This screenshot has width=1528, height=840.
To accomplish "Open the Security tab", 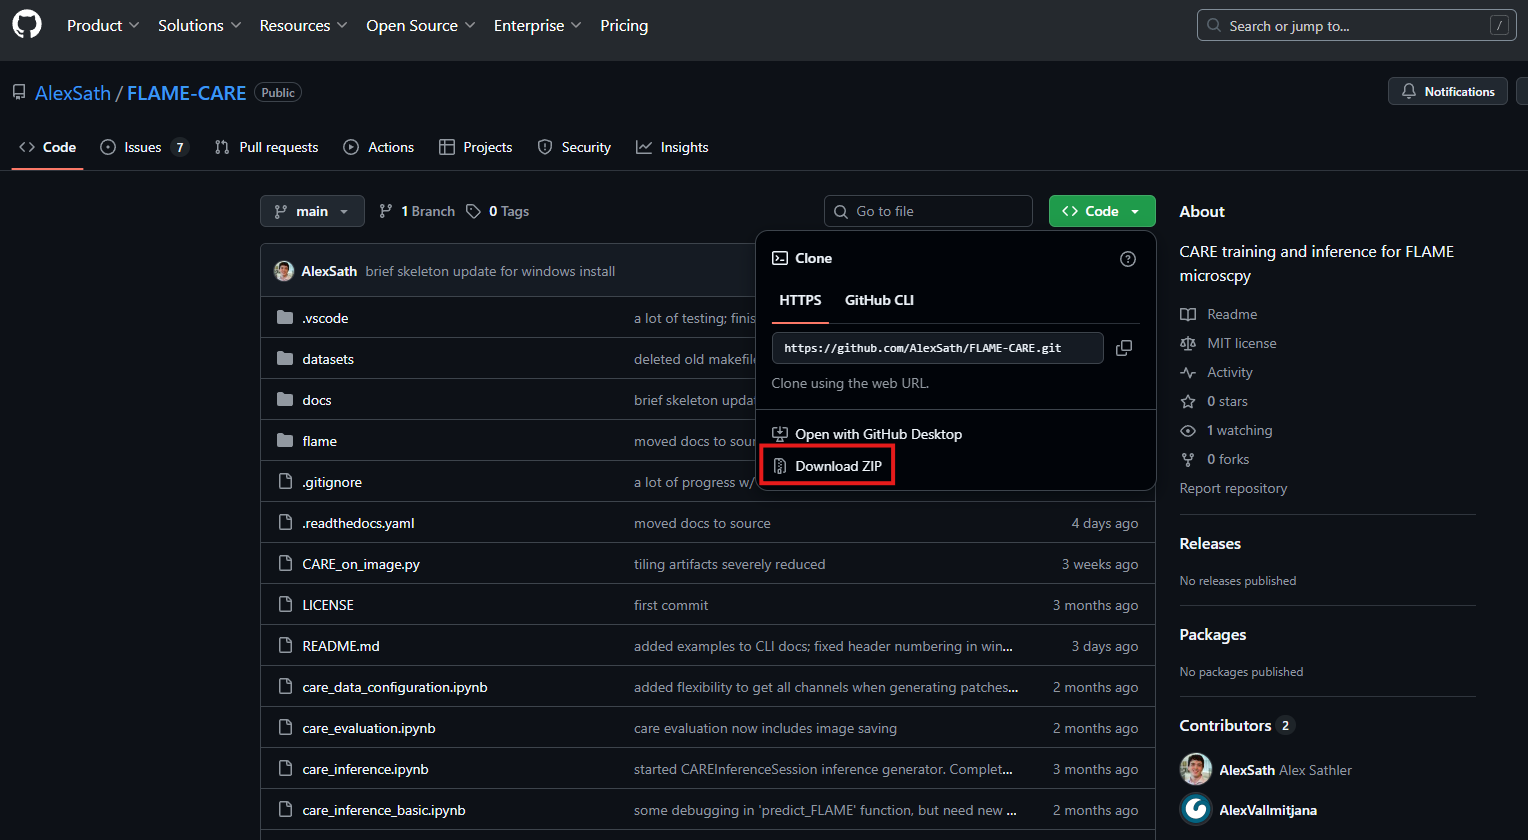I will [x=574, y=147].
